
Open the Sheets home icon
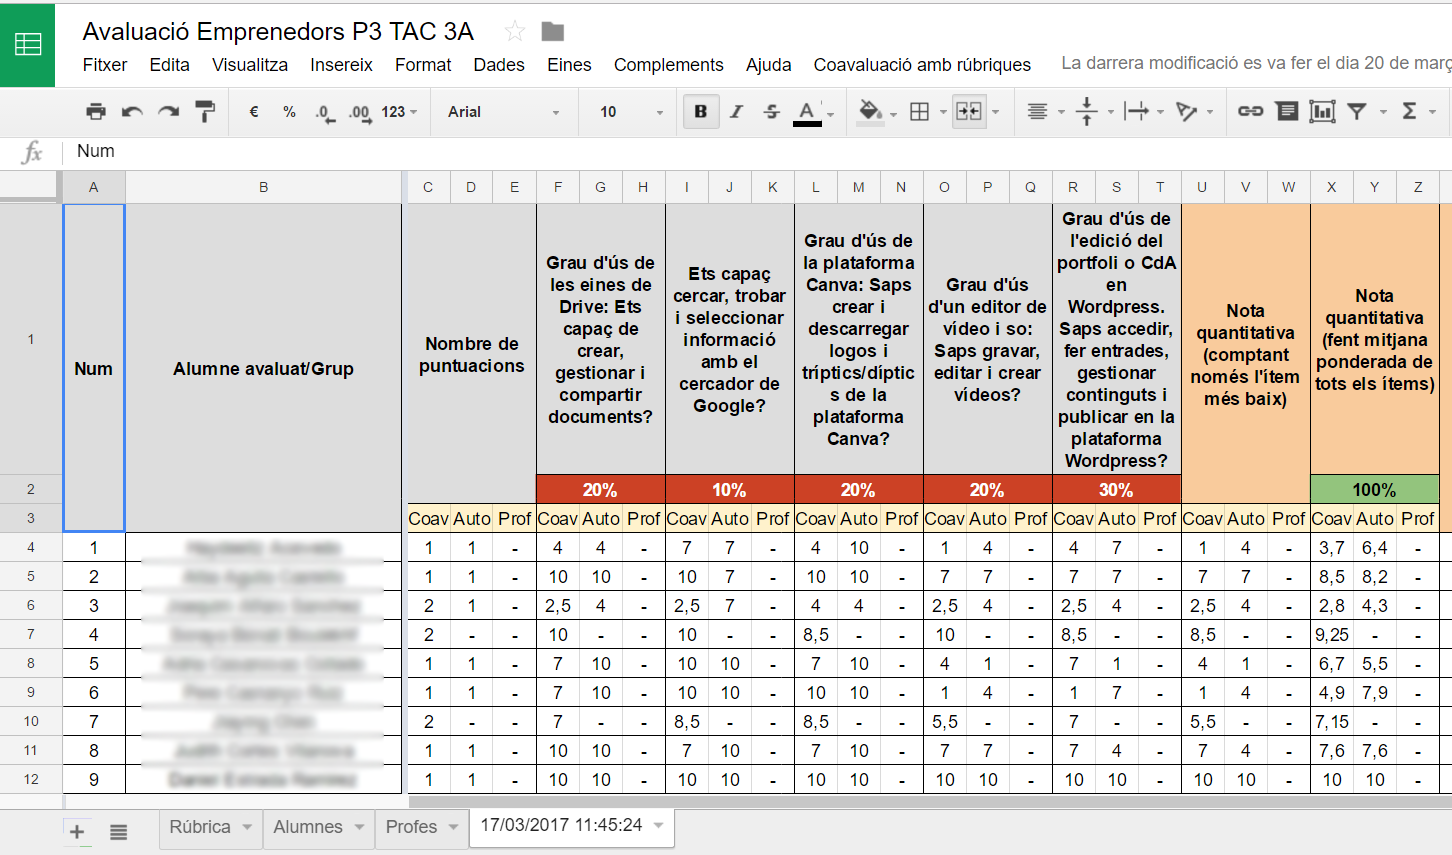pyautogui.click(x=27, y=44)
